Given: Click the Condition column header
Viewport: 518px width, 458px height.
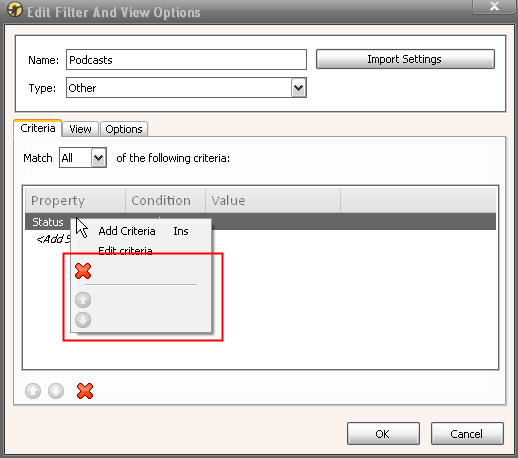Looking at the screenshot, I should 165,200.
